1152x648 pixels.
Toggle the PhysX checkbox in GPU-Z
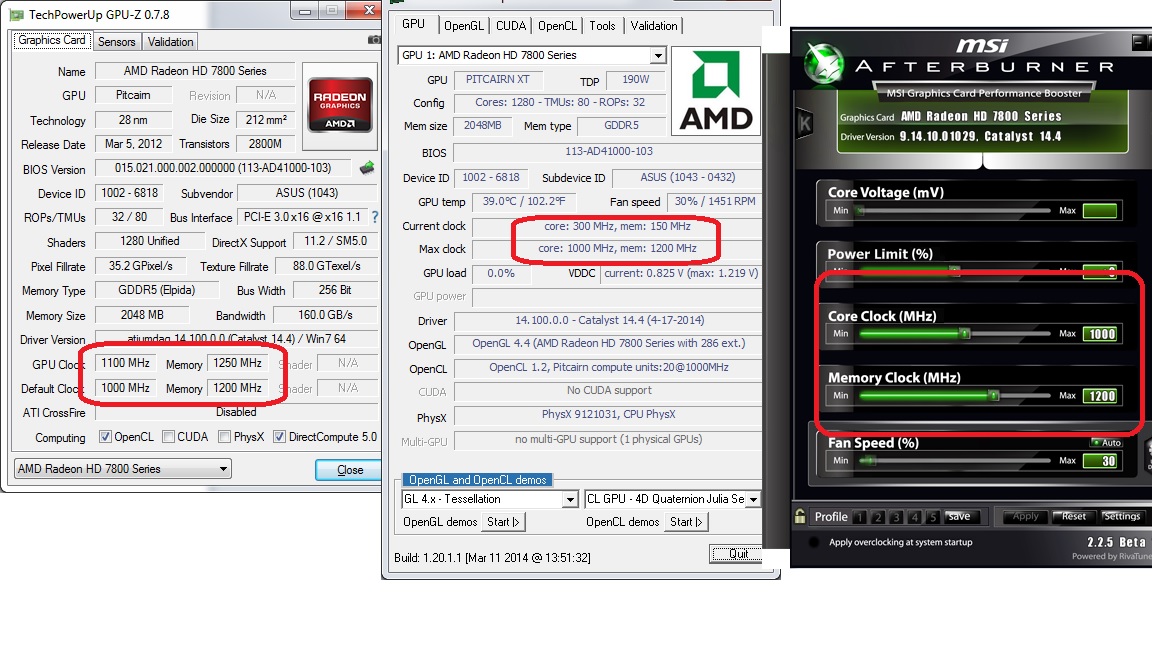point(225,436)
